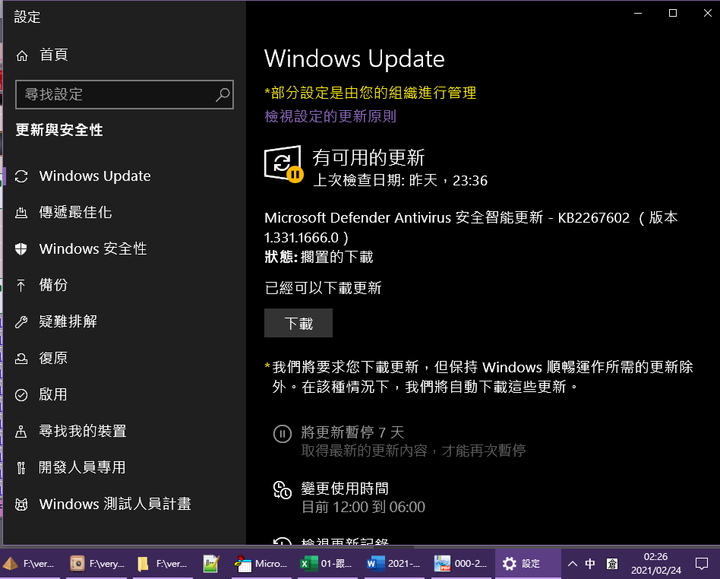Open the notification action center icon

pos(701,563)
